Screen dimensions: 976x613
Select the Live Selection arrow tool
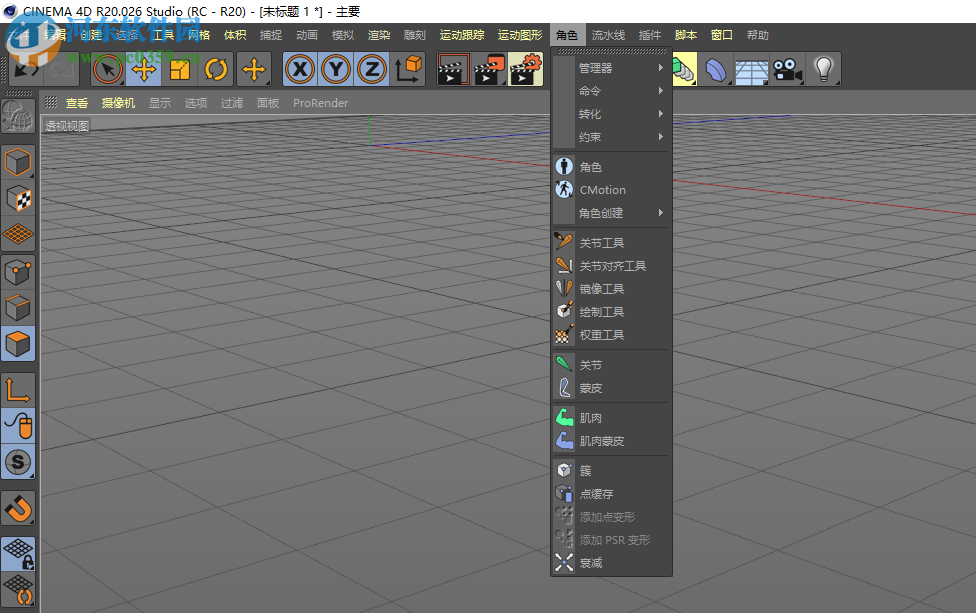point(106,69)
